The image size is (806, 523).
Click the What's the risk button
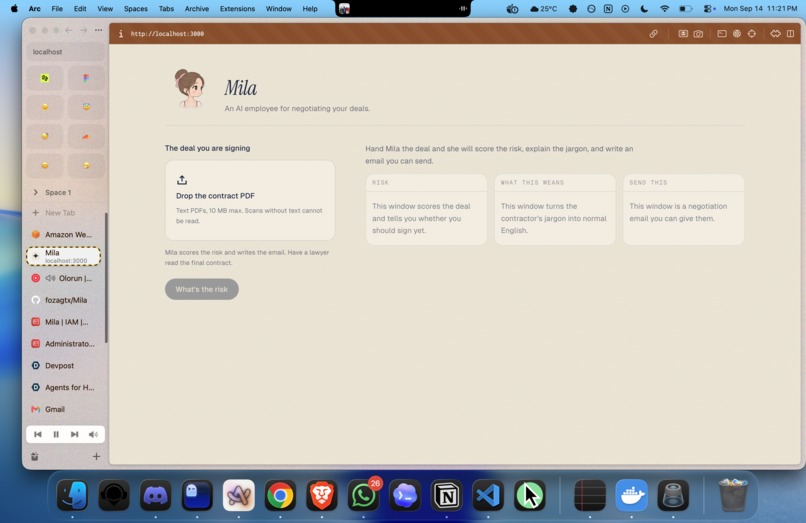pyautogui.click(x=202, y=290)
